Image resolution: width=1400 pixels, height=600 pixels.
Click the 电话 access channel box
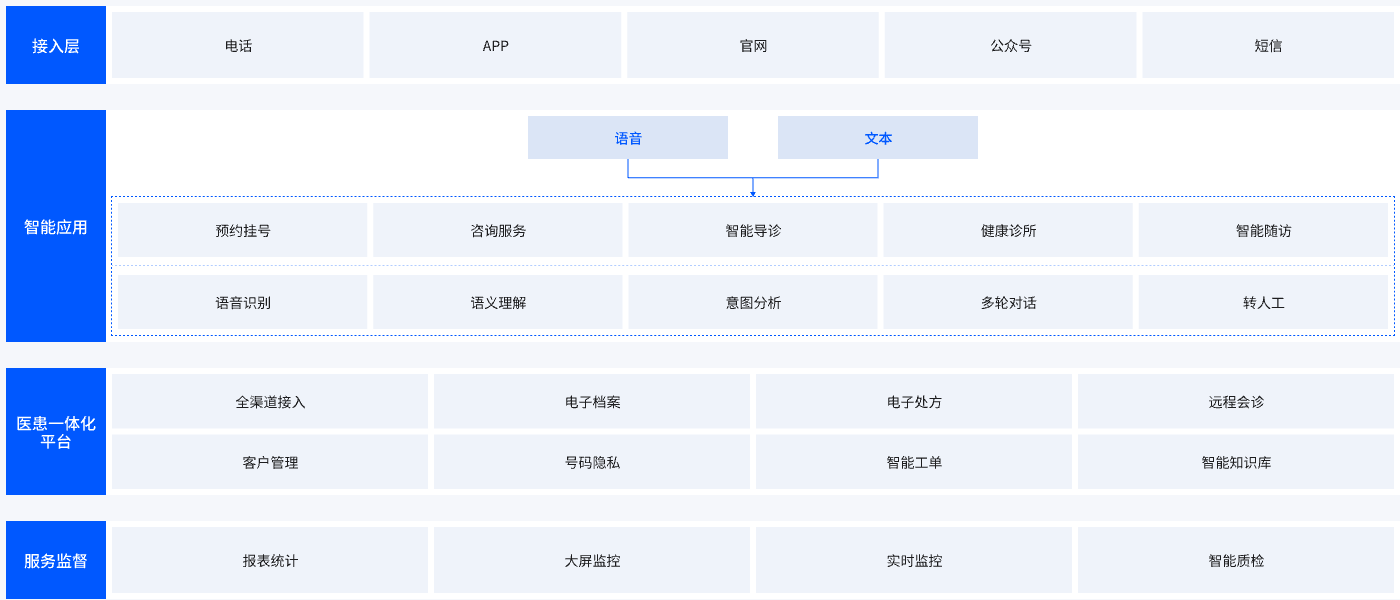pyautogui.click(x=238, y=45)
